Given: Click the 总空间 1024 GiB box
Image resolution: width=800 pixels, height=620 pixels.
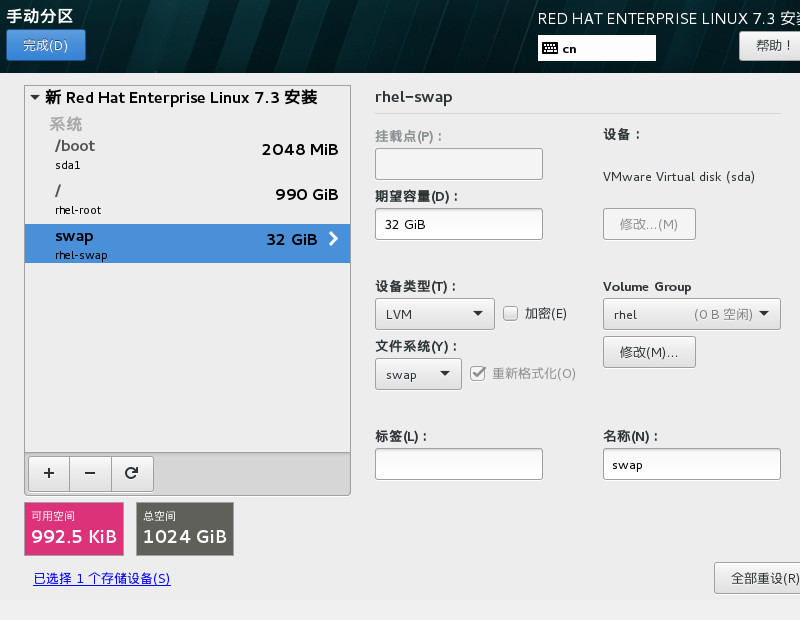Looking at the screenshot, I should point(185,529).
